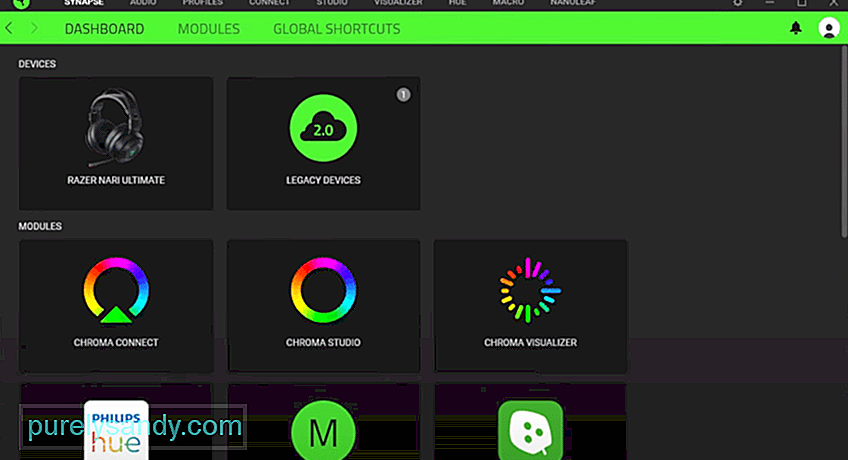Image resolution: width=848 pixels, height=460 pixels.
Task: Open the Macro module with M icon
Action: [x=323, y=422]
